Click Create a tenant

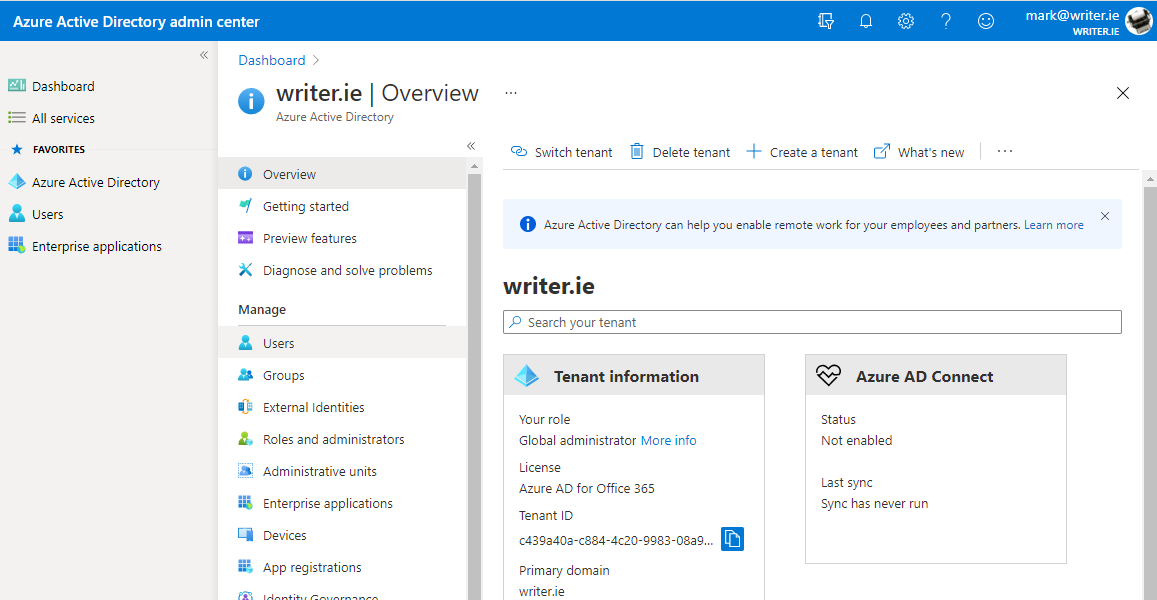pyautogui.click(x=802, y=152)
